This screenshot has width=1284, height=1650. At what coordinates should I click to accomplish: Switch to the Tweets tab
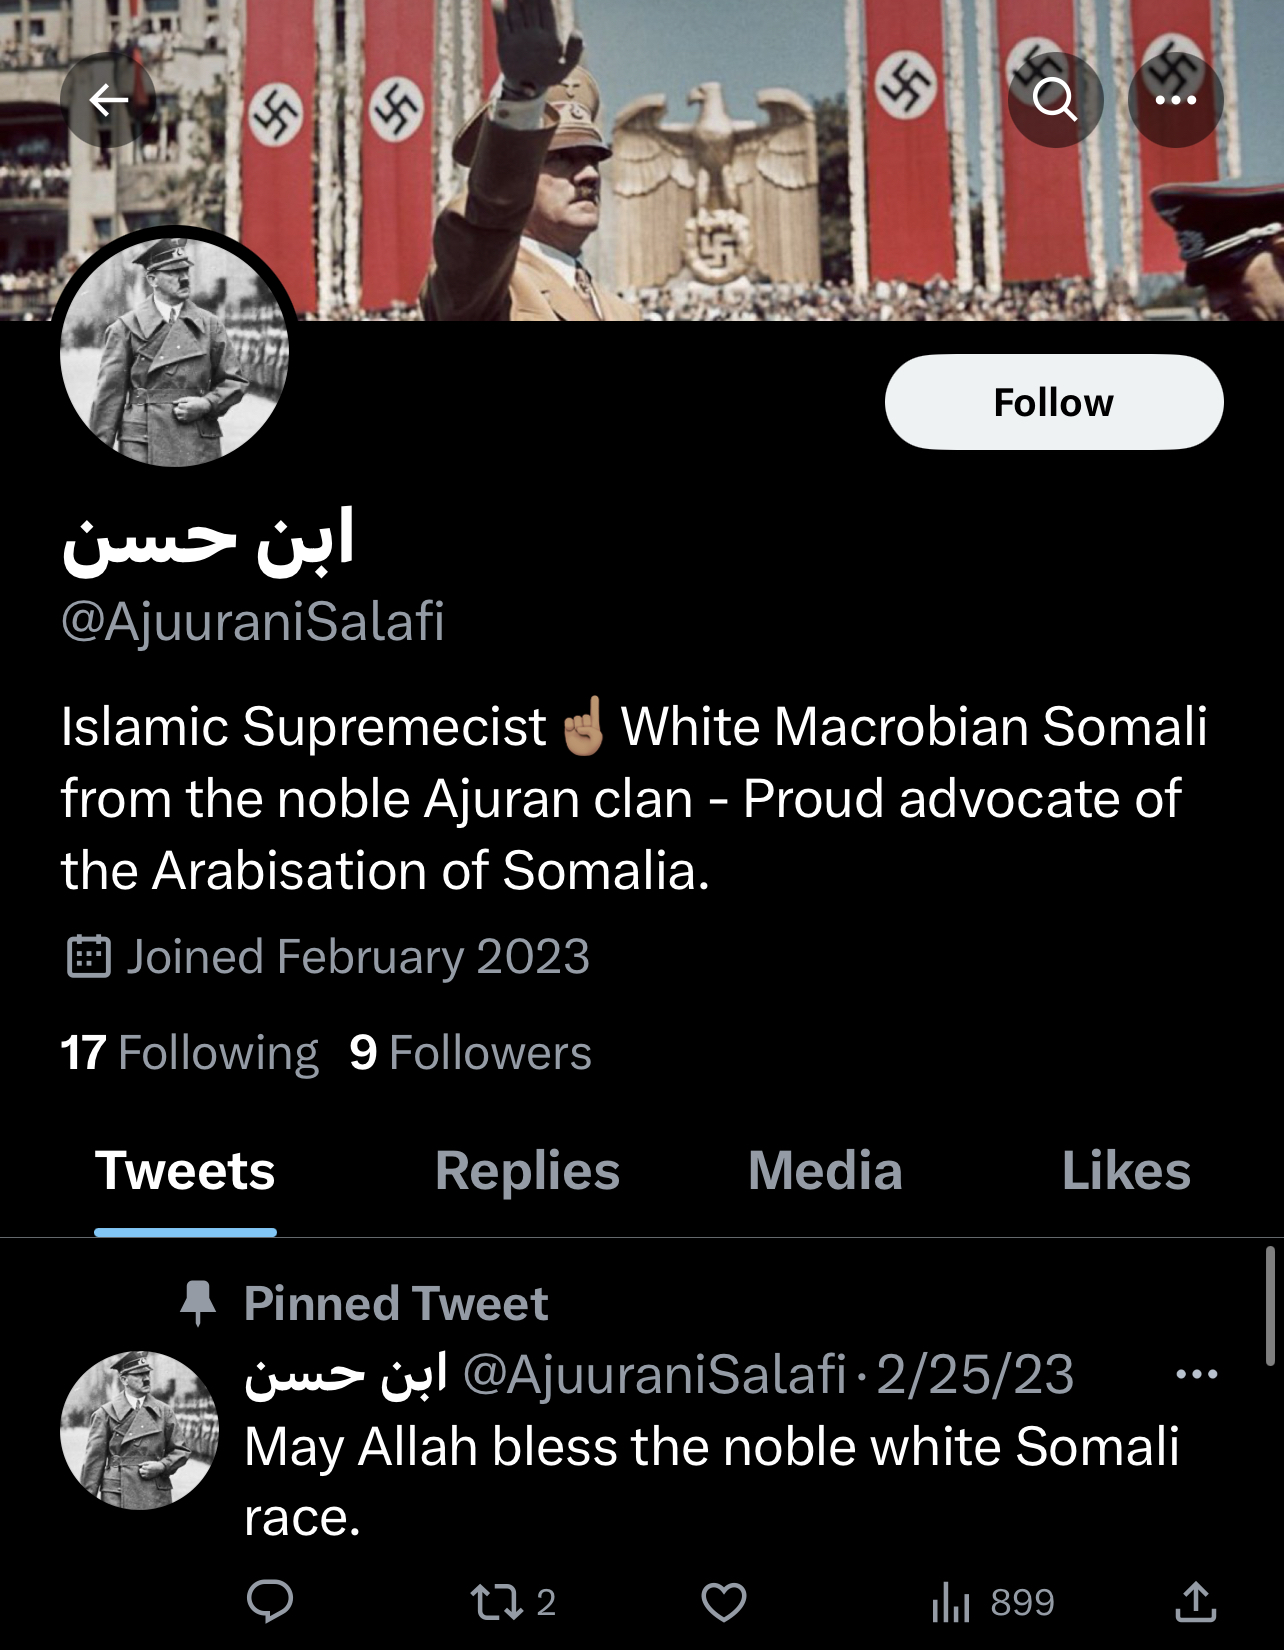point(185,1171)
